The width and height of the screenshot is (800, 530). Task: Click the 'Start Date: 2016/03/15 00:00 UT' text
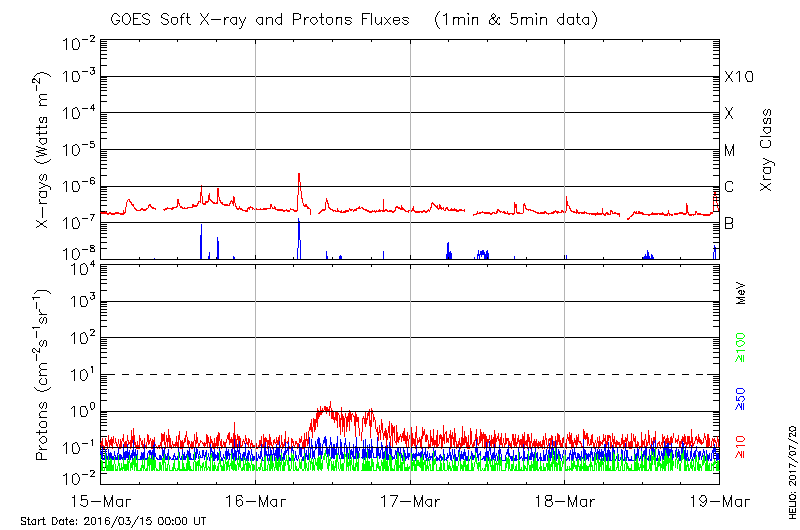113,521
